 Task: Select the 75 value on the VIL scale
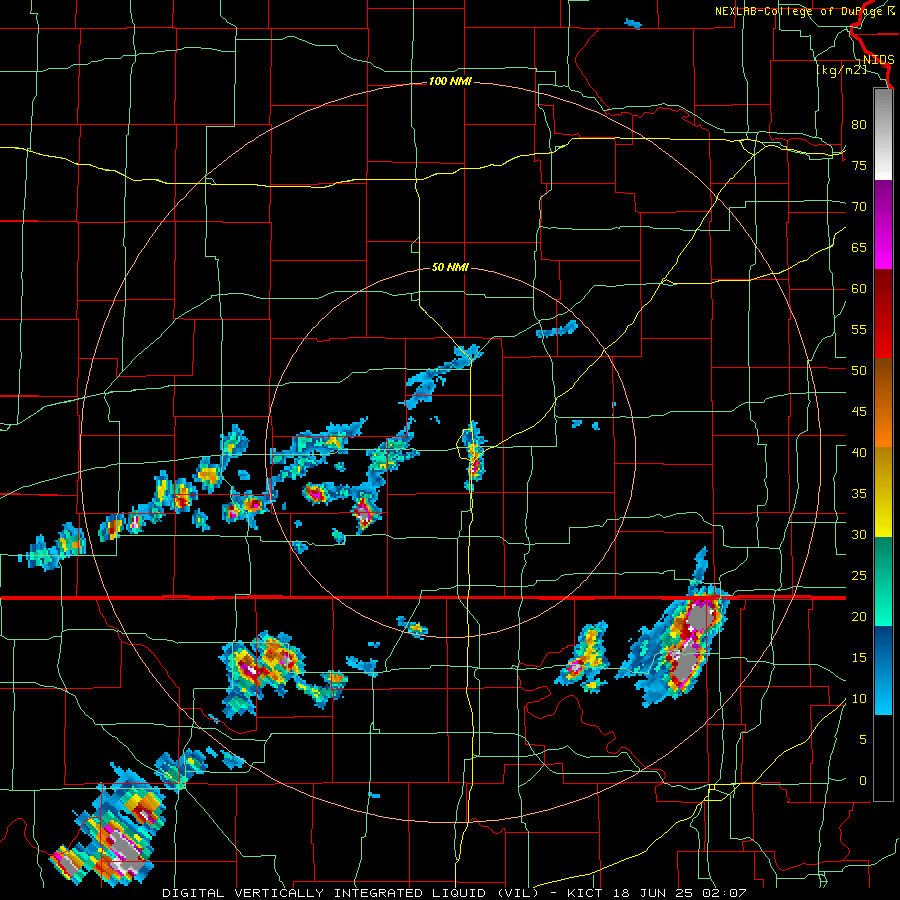click(x=859, y=165)
